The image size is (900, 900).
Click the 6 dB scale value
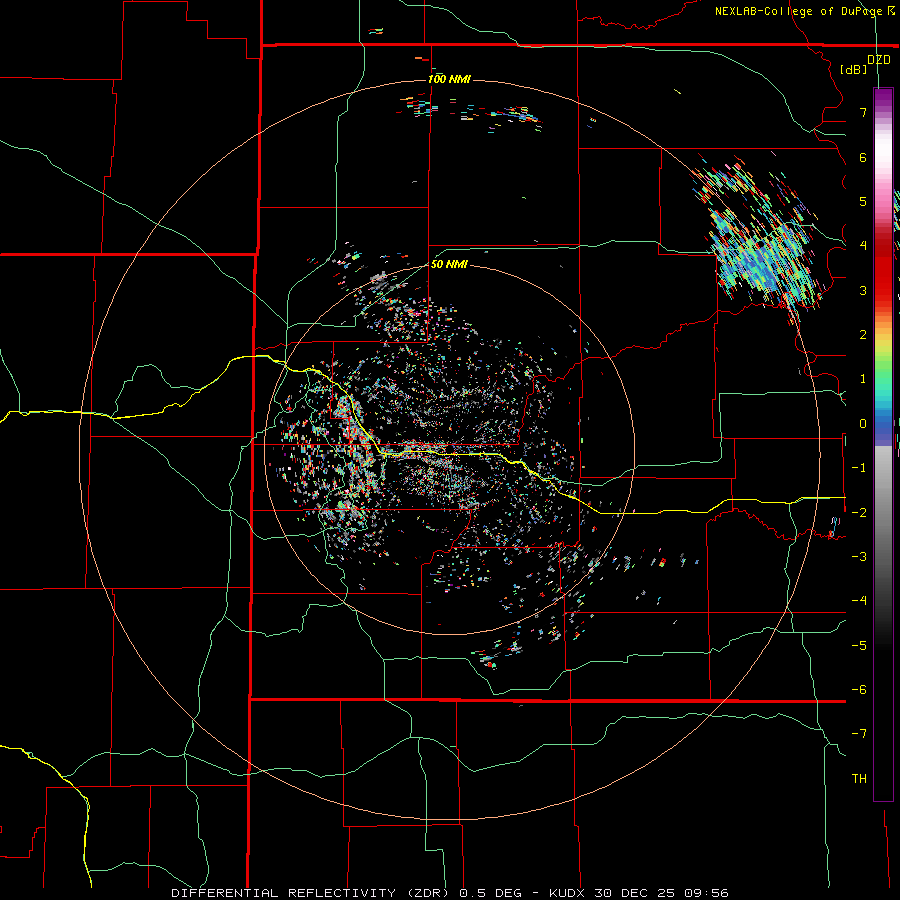coord(863,157)
